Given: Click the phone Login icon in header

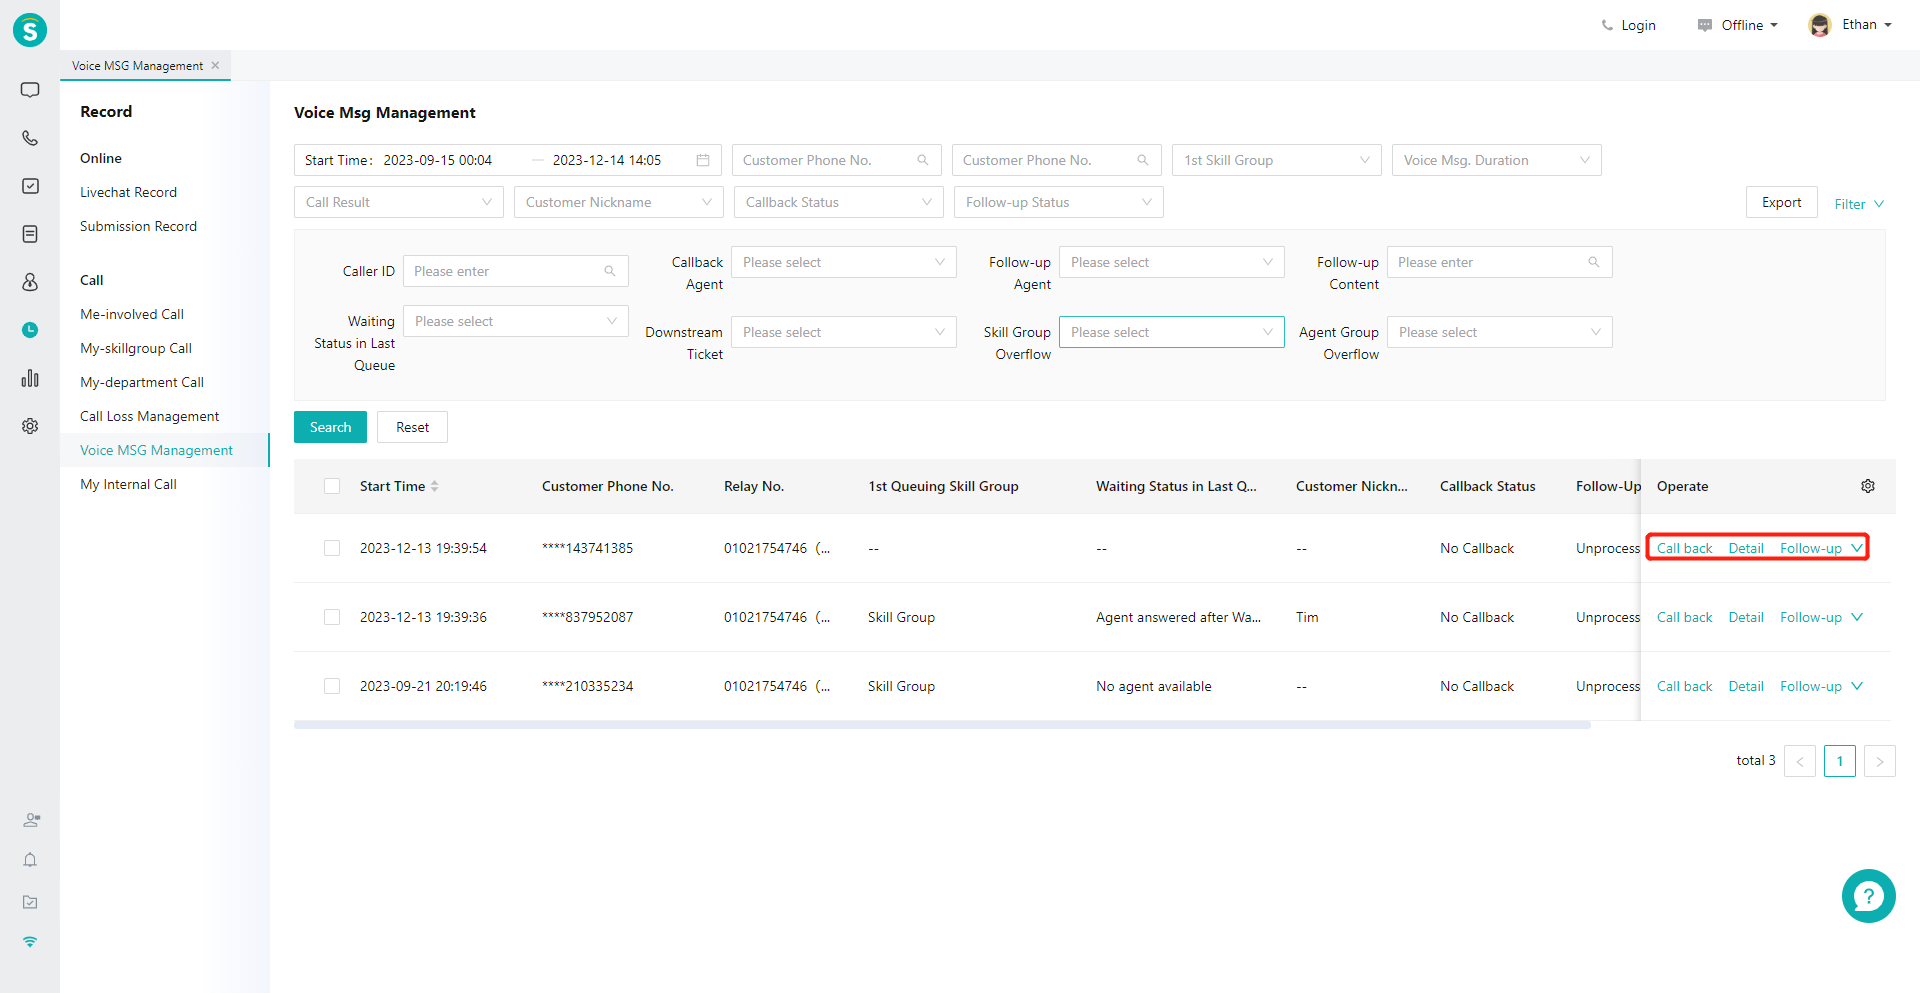Looking at the screenshot, I should pyautogui.click(x=1608, y=25).
